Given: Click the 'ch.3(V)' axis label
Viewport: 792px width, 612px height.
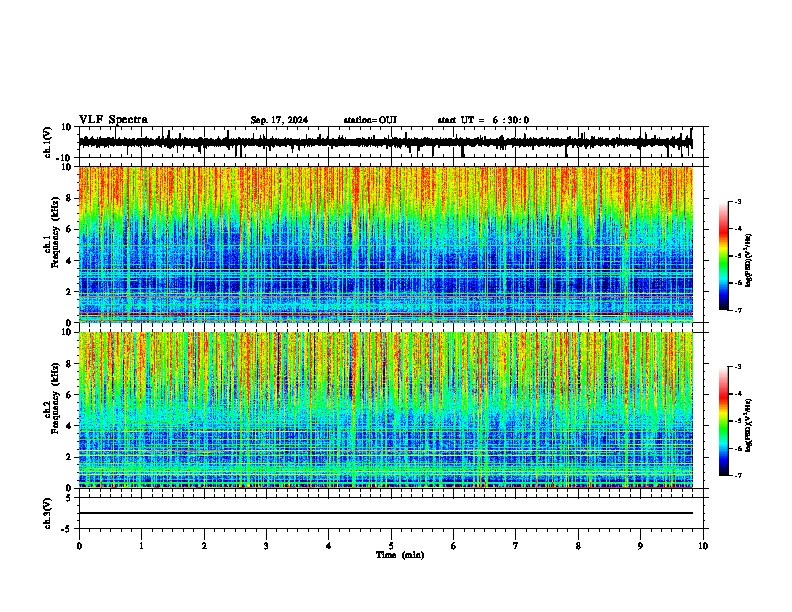Looking at the screenshot, I should tap(48, 513).
